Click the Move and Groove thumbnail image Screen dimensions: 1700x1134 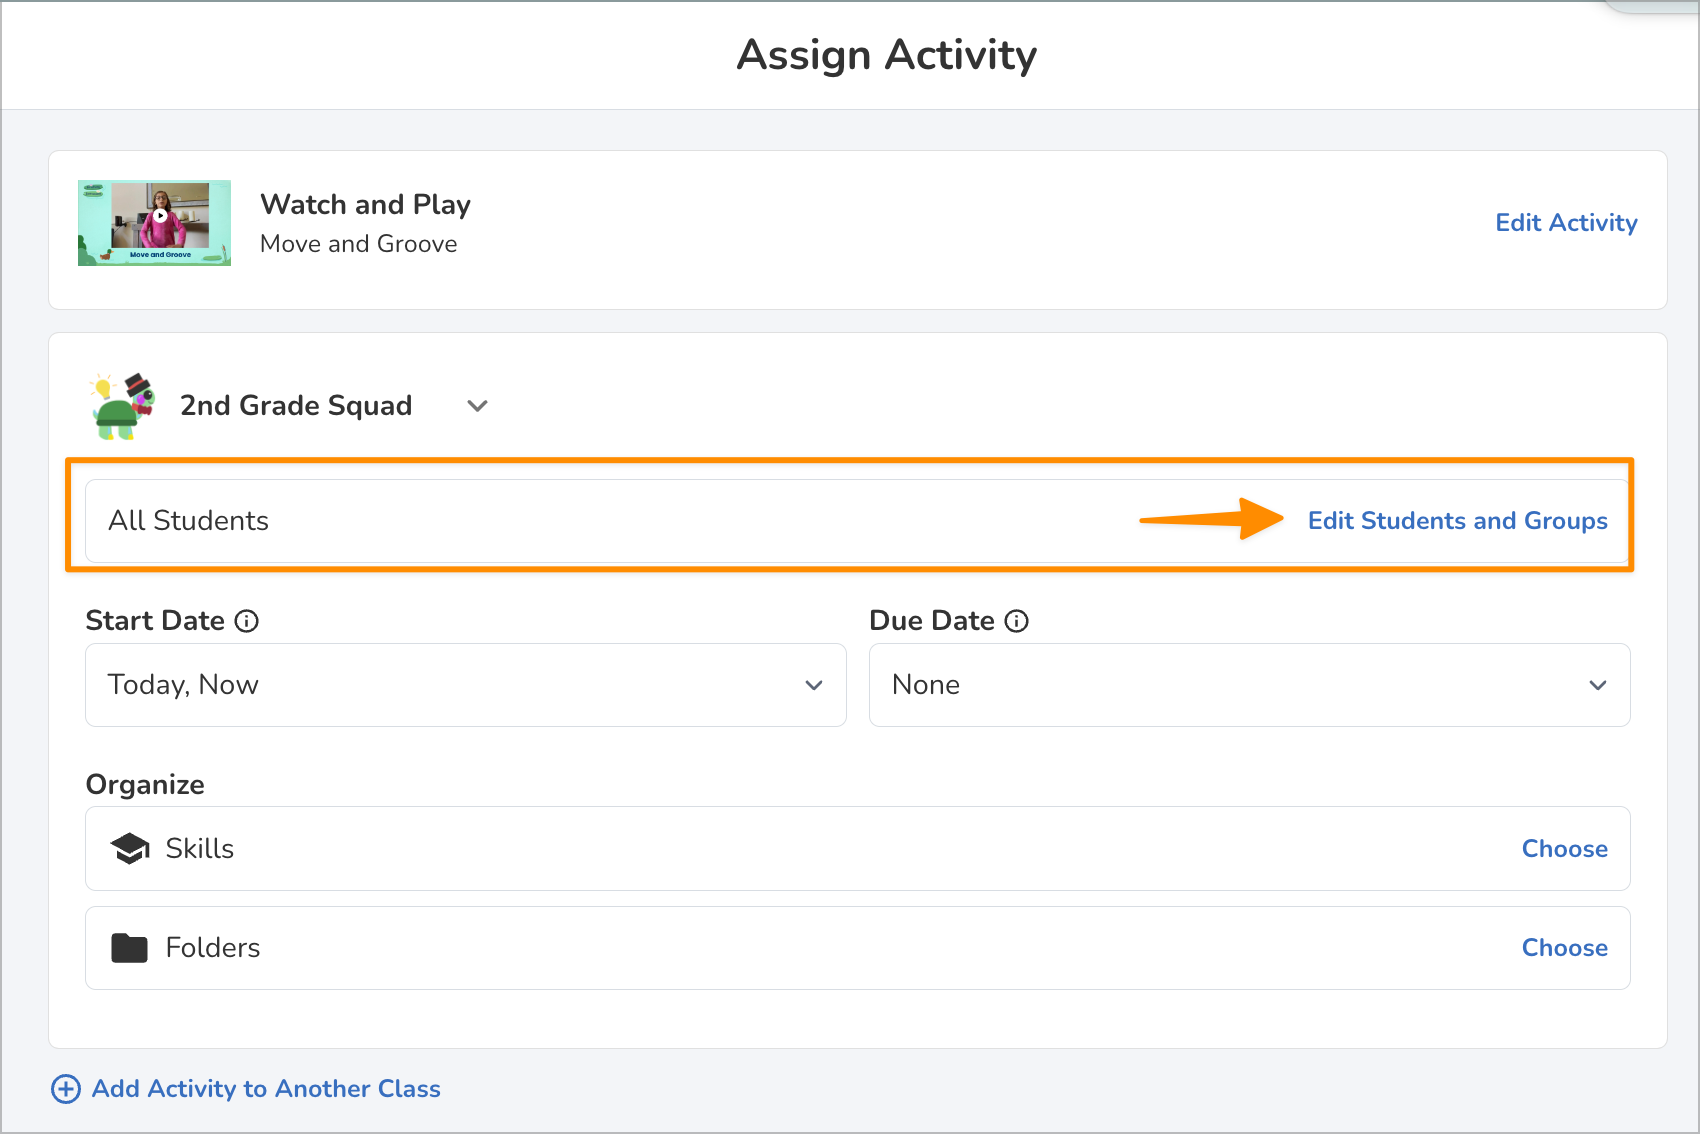tap(154, 222)
